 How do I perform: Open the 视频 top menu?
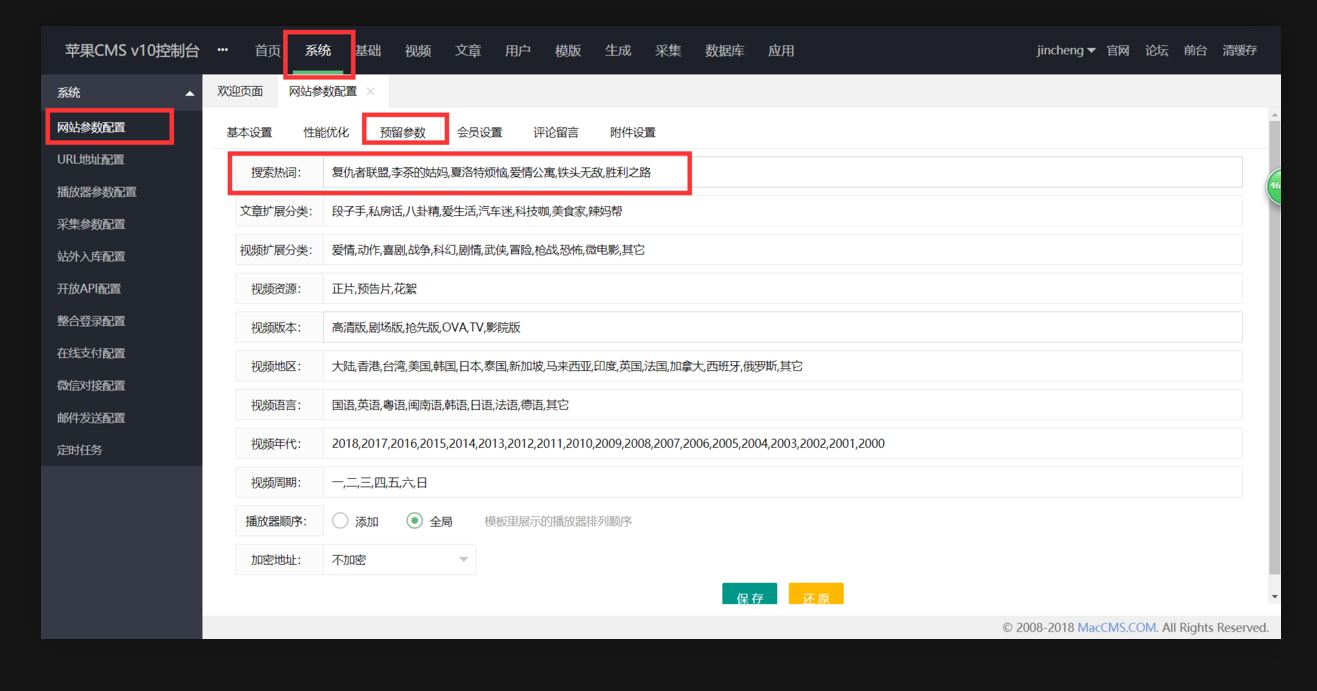(418, 50)
